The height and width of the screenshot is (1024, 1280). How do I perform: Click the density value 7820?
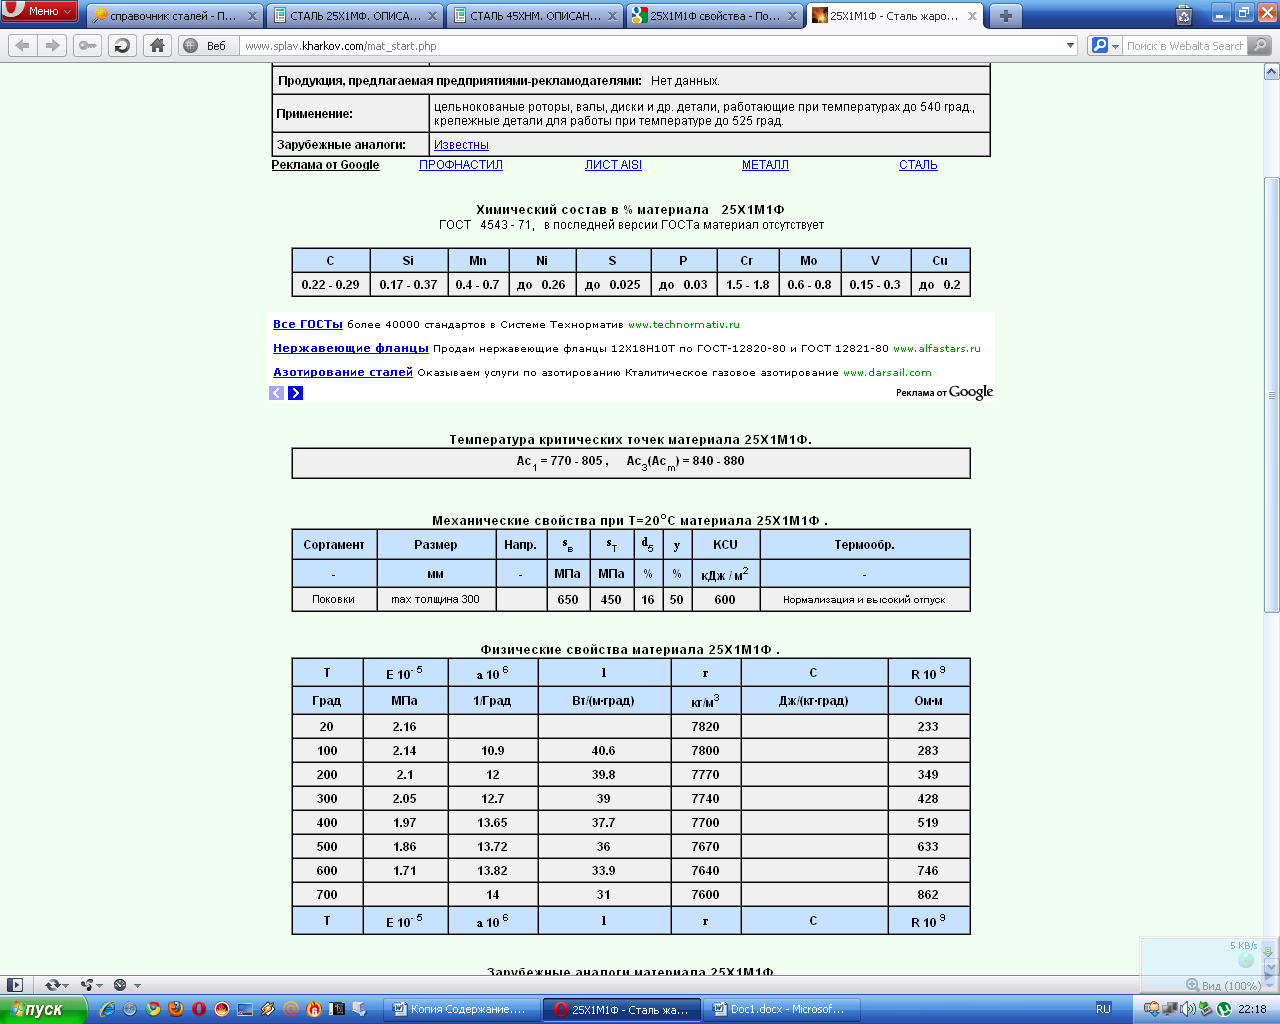point(705,727)
